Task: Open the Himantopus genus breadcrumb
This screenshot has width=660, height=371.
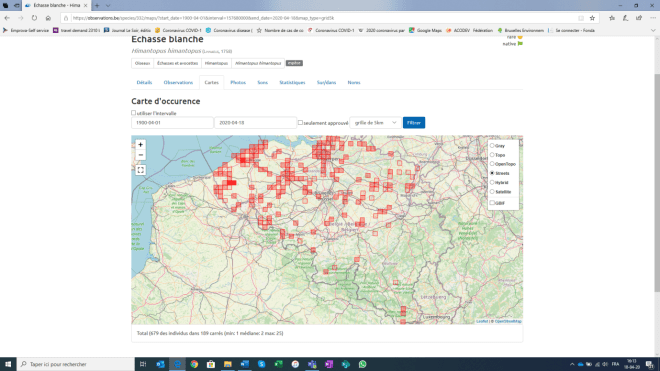Action: click(x=216, y=63)
